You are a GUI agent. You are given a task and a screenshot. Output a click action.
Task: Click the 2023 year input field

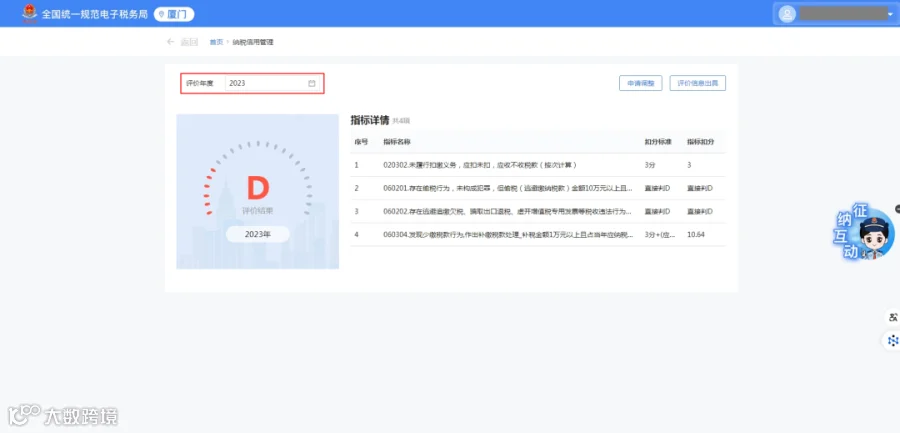point(272,83)
